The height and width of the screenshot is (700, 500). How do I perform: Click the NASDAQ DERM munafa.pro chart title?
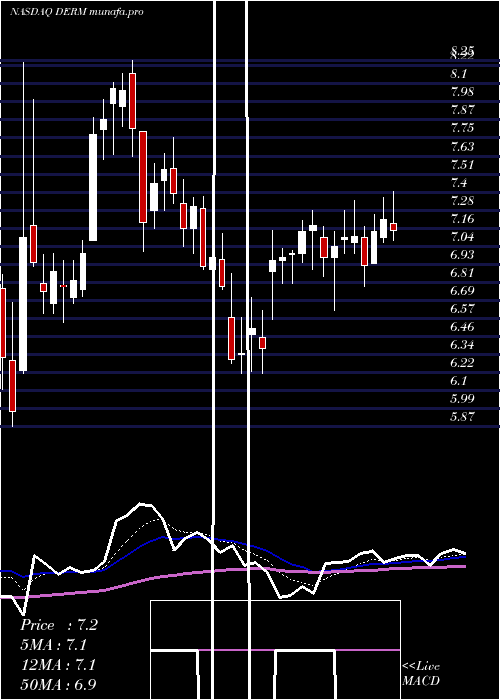click(77, 12)
